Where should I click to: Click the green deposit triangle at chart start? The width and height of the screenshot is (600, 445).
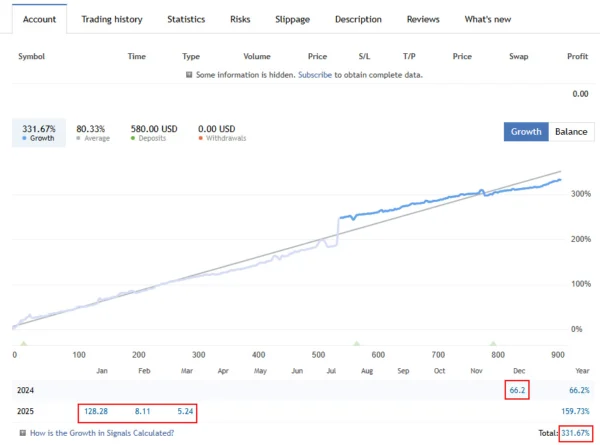coord(23,343)
